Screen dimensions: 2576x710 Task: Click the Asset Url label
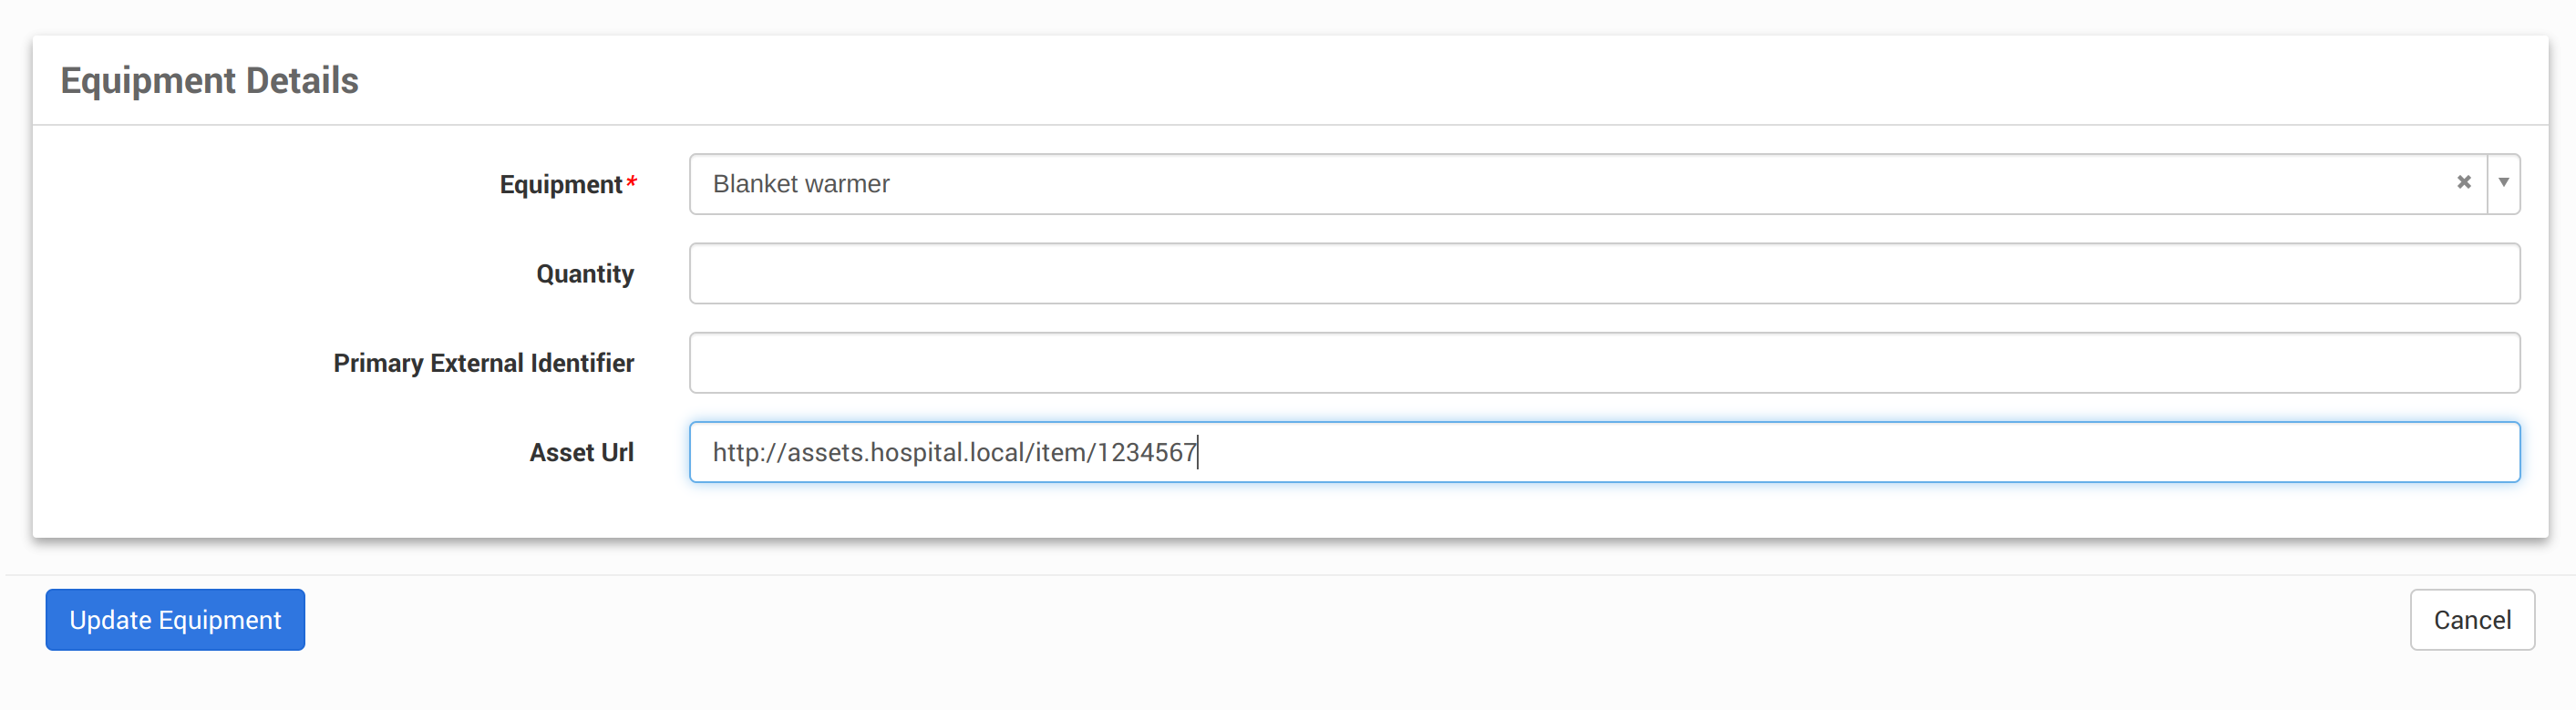(581, 453)
